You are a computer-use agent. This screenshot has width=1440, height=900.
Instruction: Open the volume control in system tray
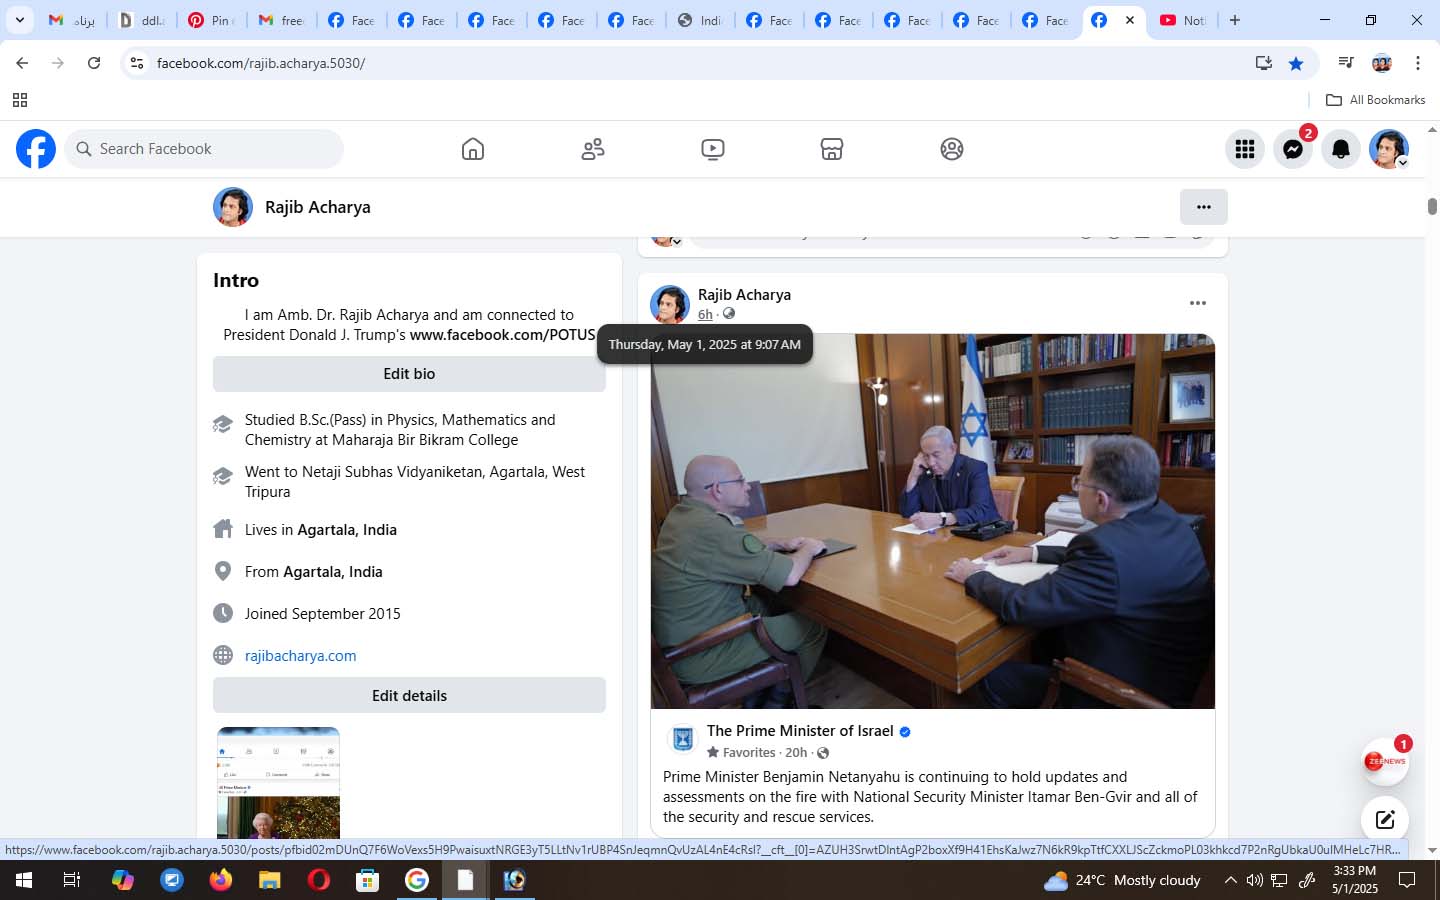pos(1255,880)
